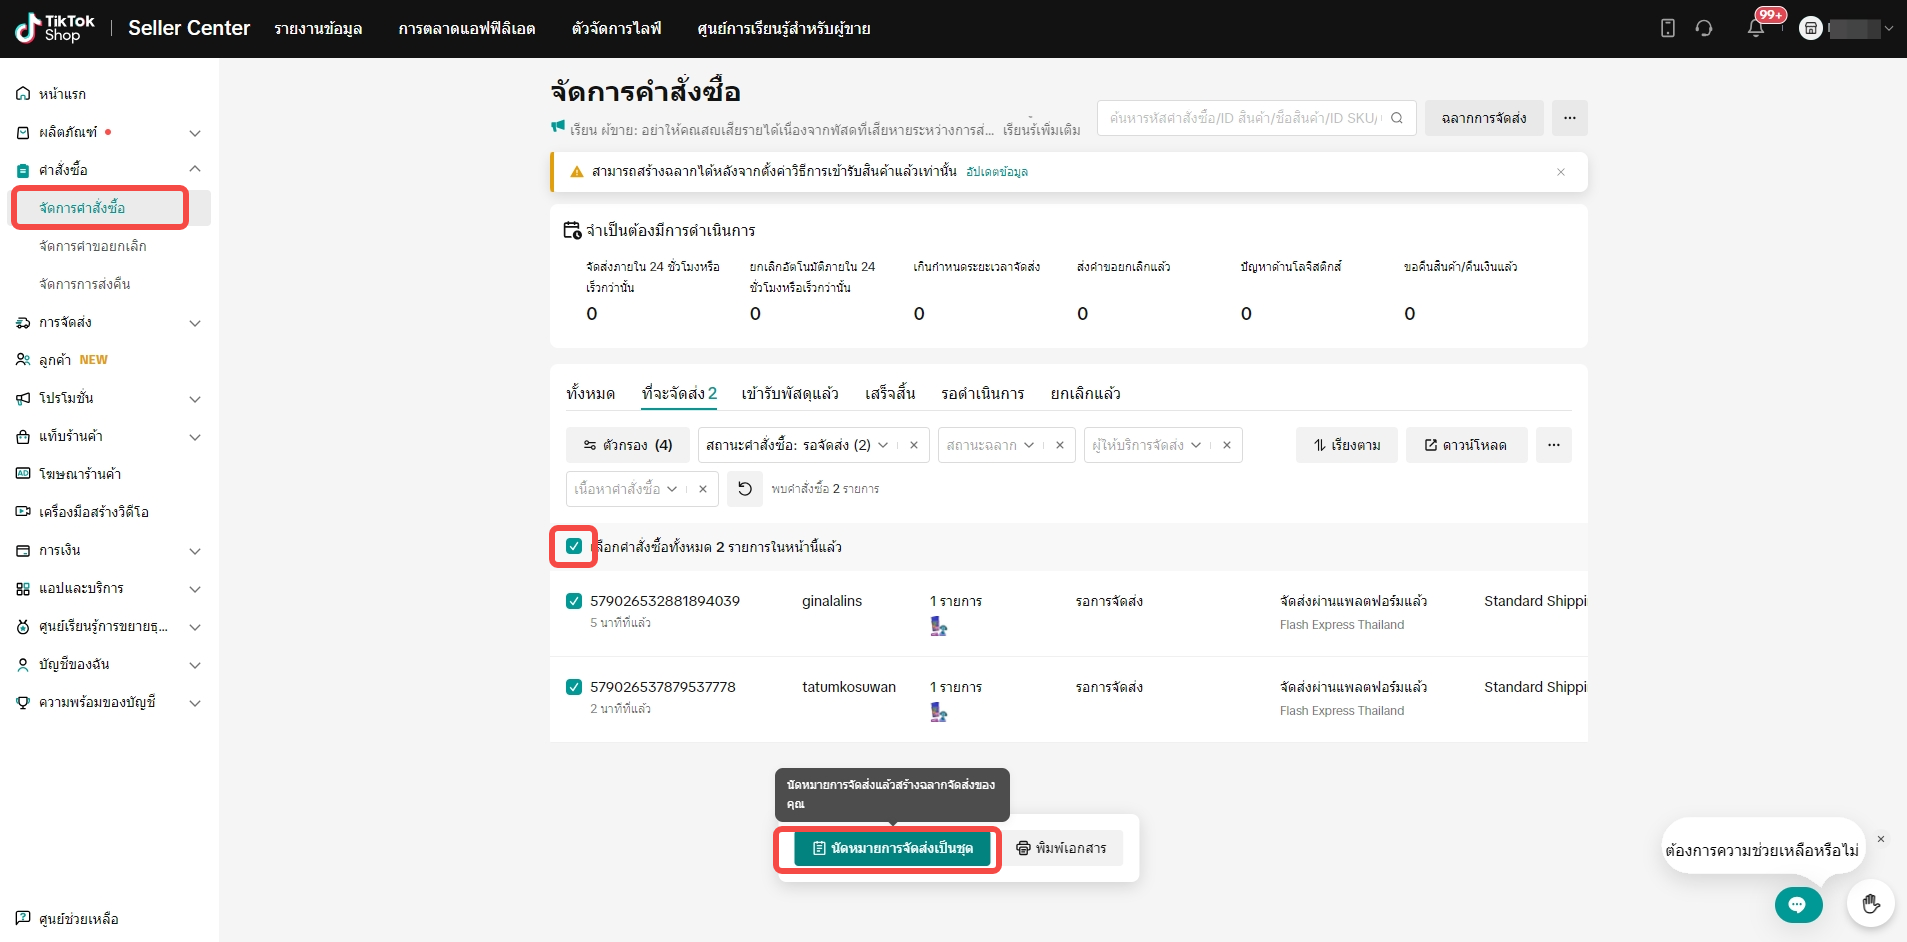Close the yellow warning banner
The height and width of the screenshot is (942, 1907).
click(x=1561, y=172)
